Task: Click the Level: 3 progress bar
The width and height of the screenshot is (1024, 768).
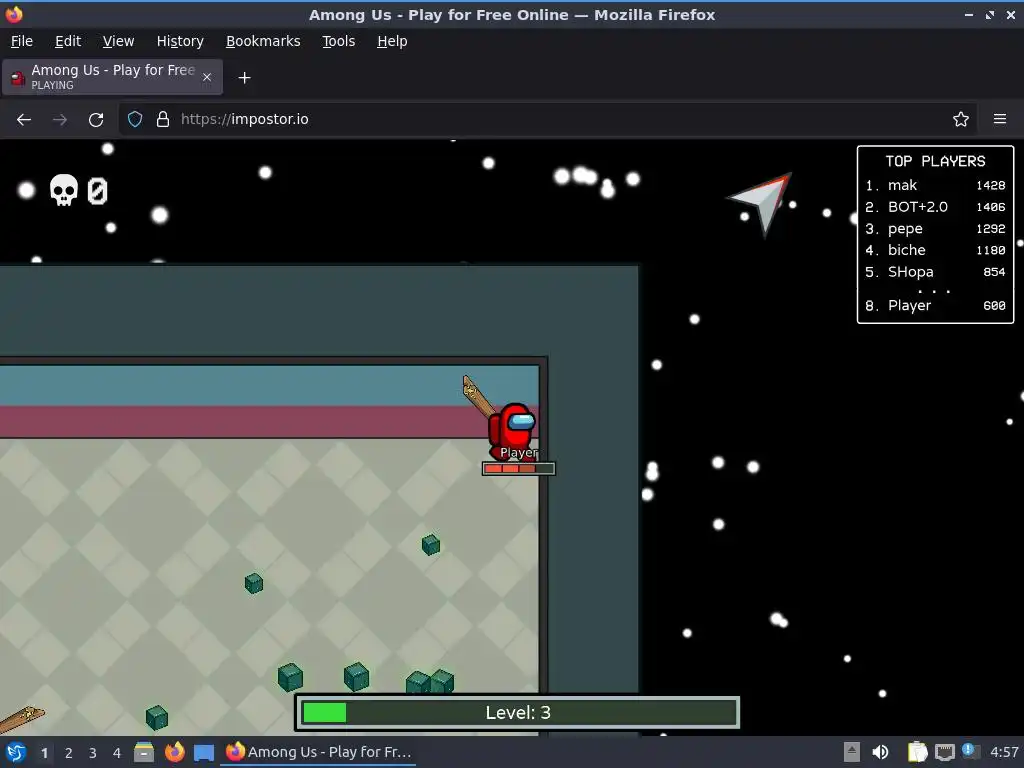Action: pos(518,712)
